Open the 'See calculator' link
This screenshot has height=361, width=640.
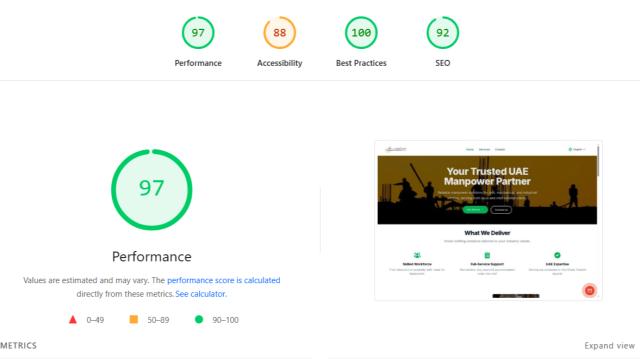point(200,294)
